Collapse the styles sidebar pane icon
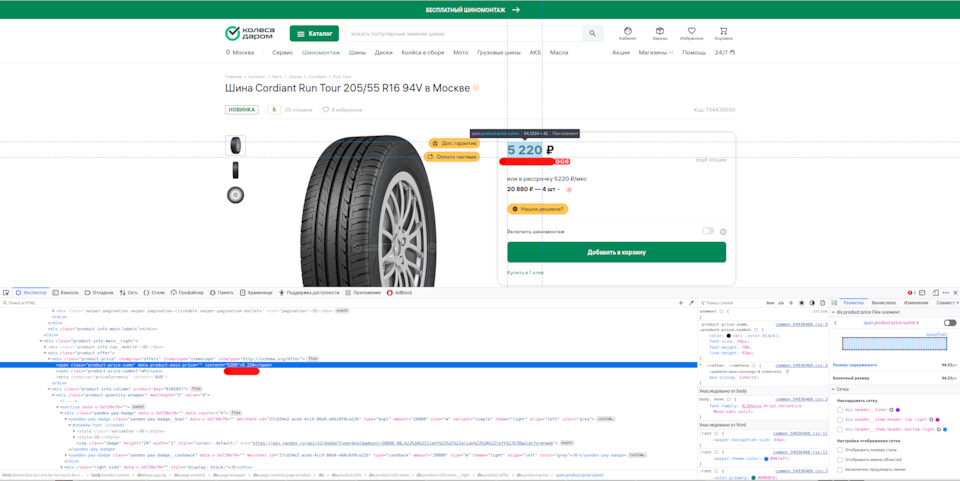This screenshot has width=960, height=481. pyautogui.click(x=834, y=303)
